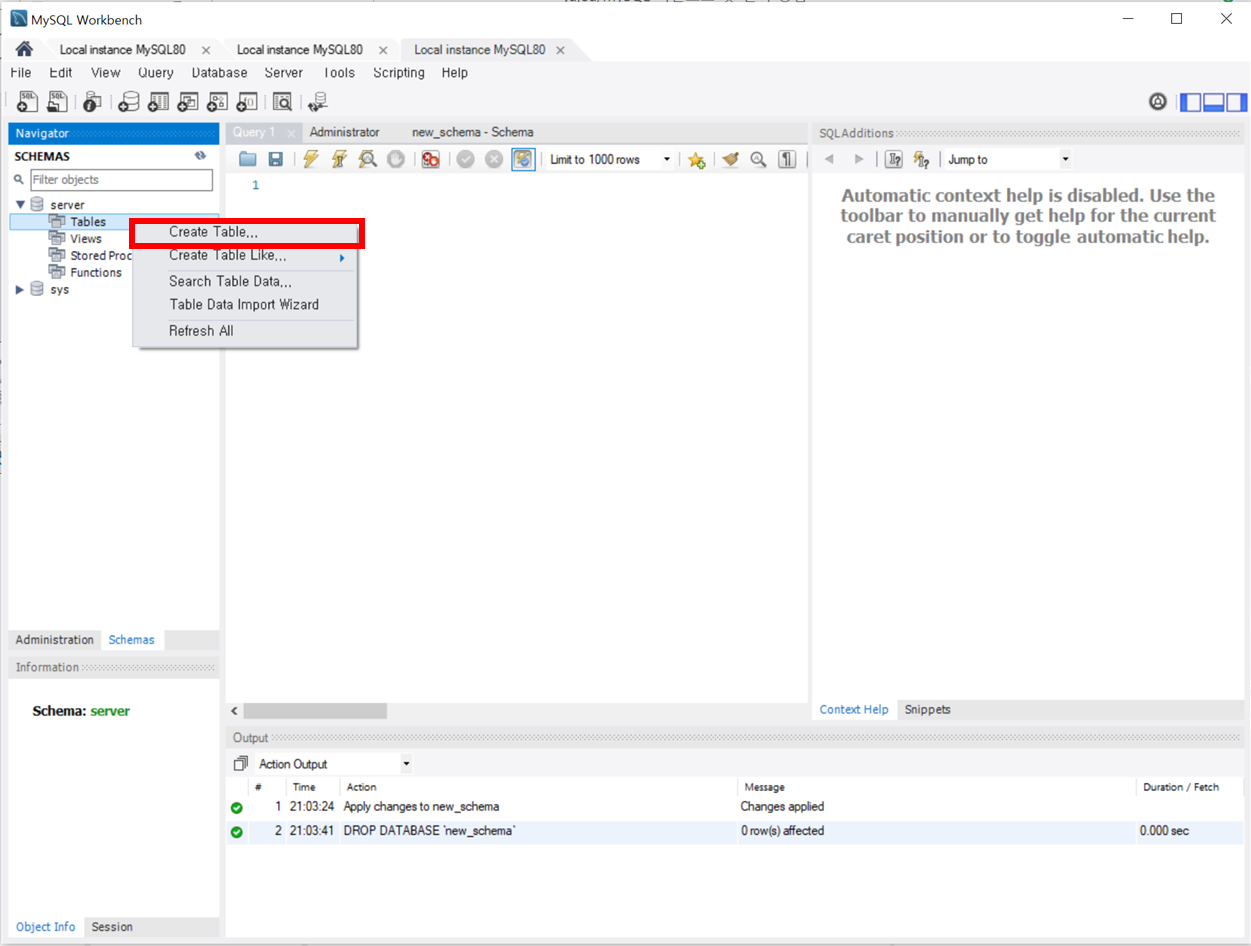
Task: Open the home screen tab icon
Action: tap(25, 49)
